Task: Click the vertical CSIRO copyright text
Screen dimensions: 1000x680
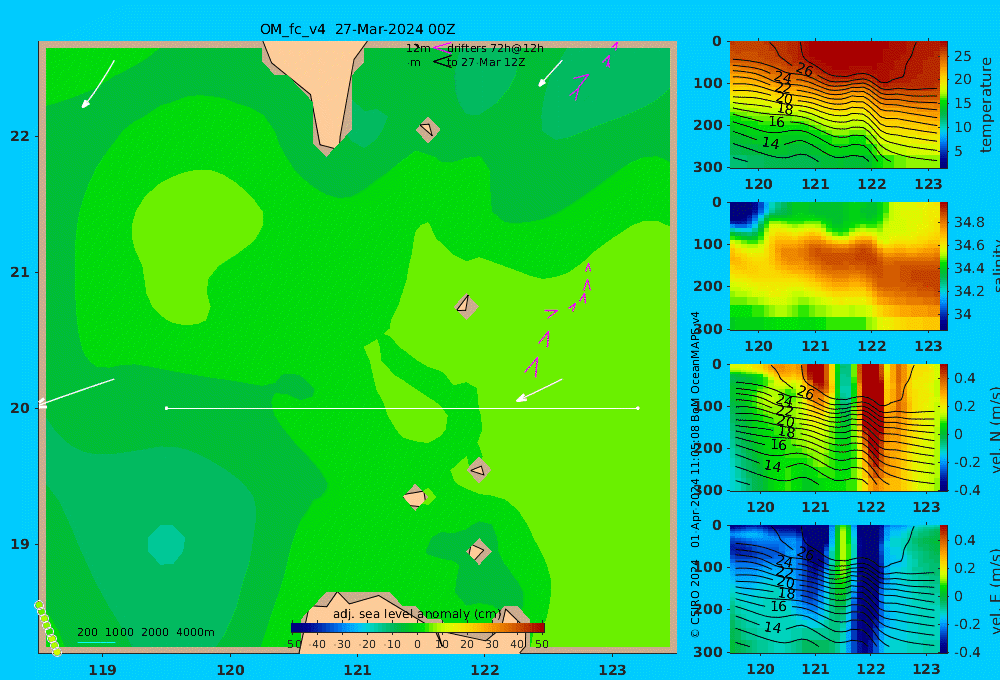Action: click(x=696, y=474)
